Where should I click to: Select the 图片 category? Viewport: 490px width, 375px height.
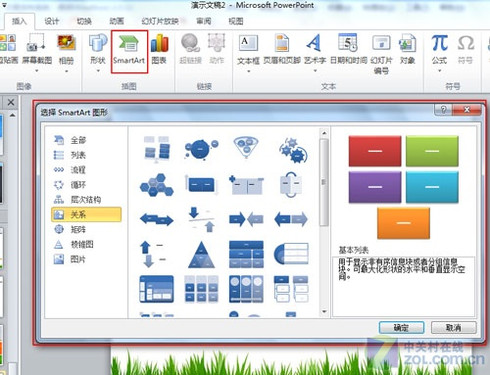(x=86, y=259)
